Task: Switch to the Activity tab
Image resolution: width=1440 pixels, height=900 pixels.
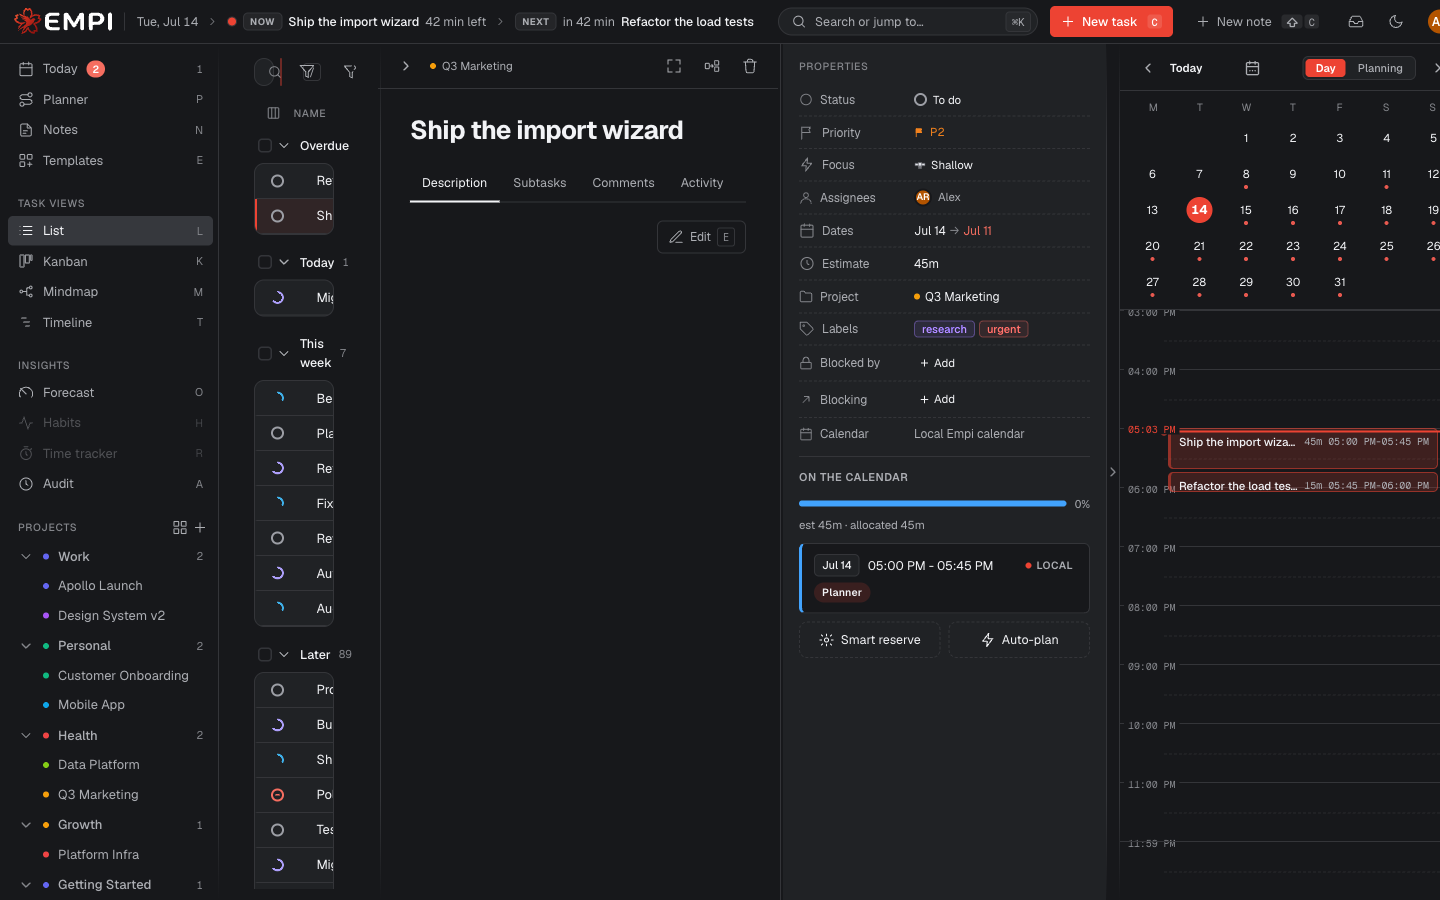Action: 702,183
